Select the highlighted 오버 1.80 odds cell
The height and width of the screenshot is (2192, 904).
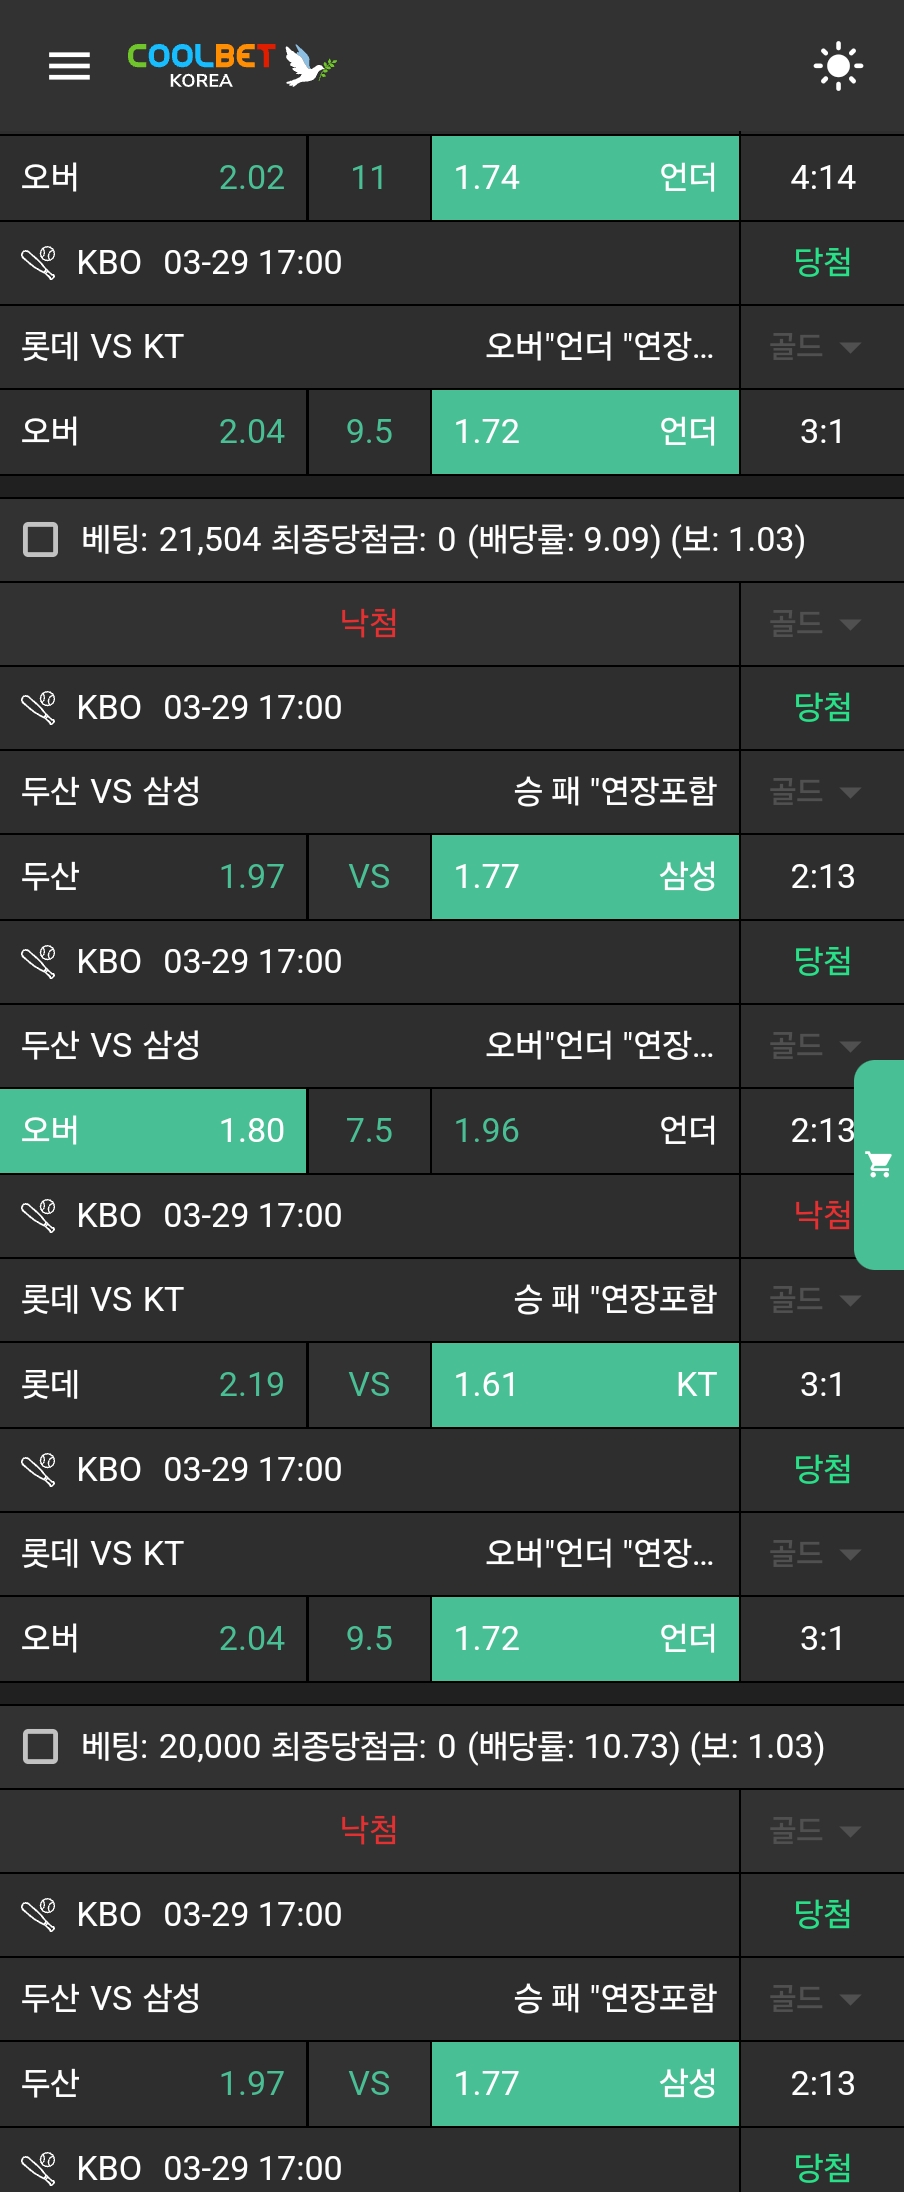click(153, 1130)
